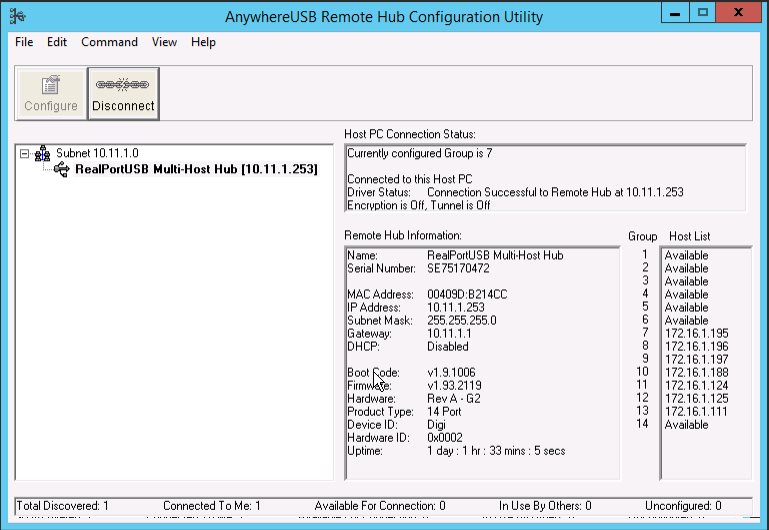Select the Subnet network icon in tree
The image size is (769, 530).
point(42,153)
